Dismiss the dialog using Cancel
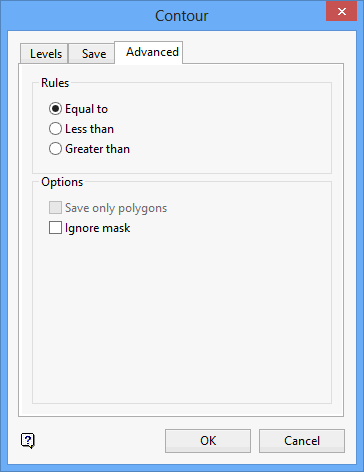364x472 pixels. pos(302,441)
